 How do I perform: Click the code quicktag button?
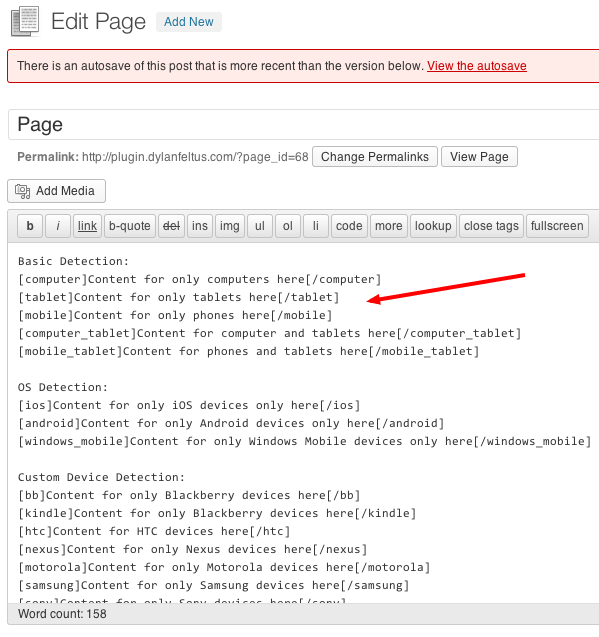click(x=349, y=226)
